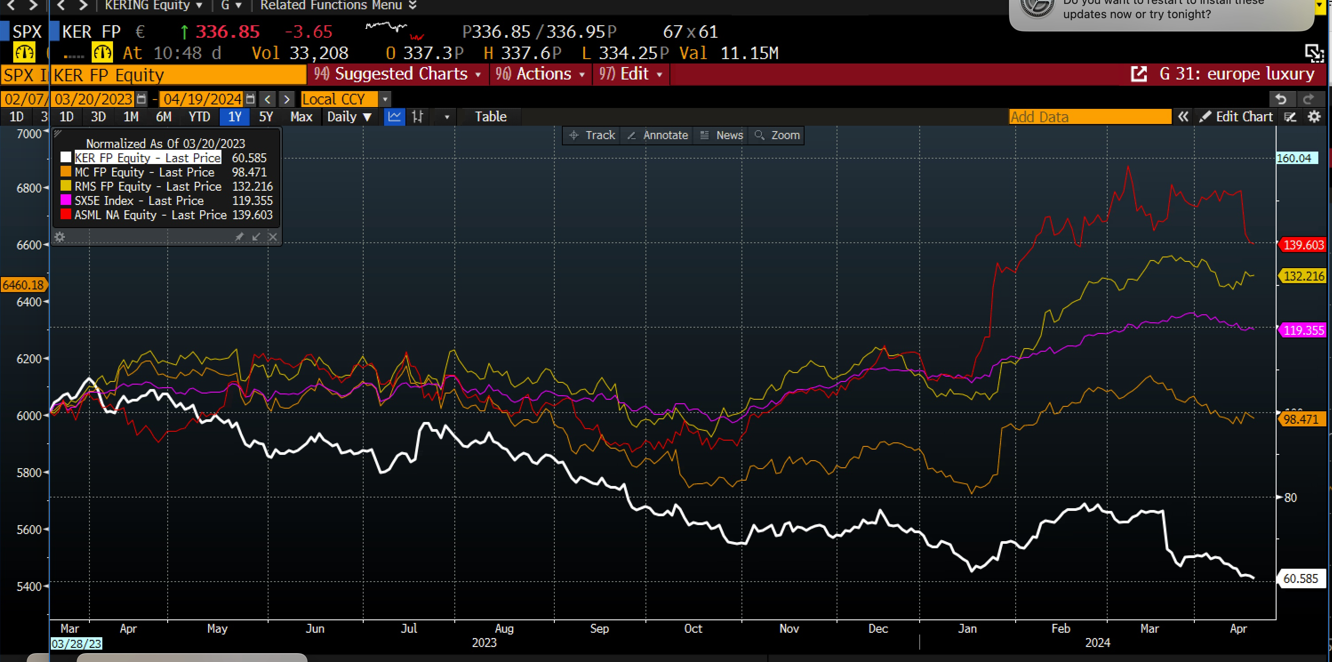Click KER FP Equity white legend swatch
This screenshot has height=662, width=1332.
[66, 158]
